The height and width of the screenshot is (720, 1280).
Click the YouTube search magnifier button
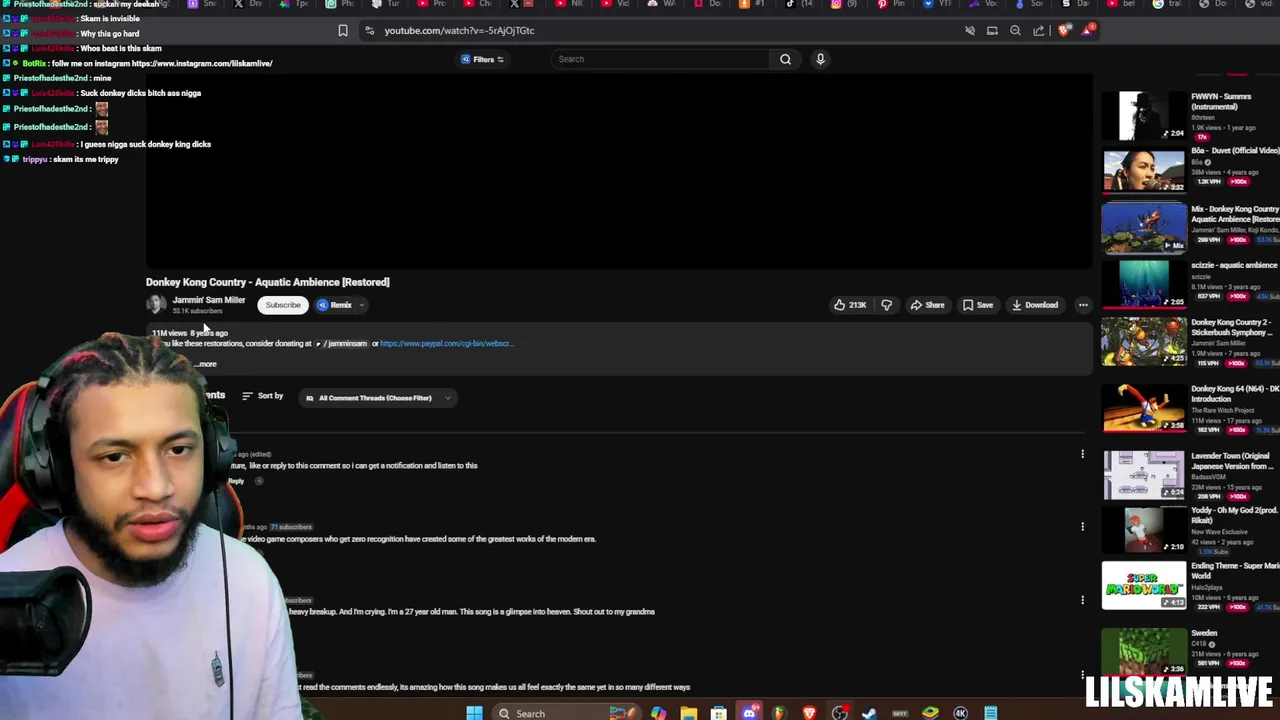tap(785, 59)
